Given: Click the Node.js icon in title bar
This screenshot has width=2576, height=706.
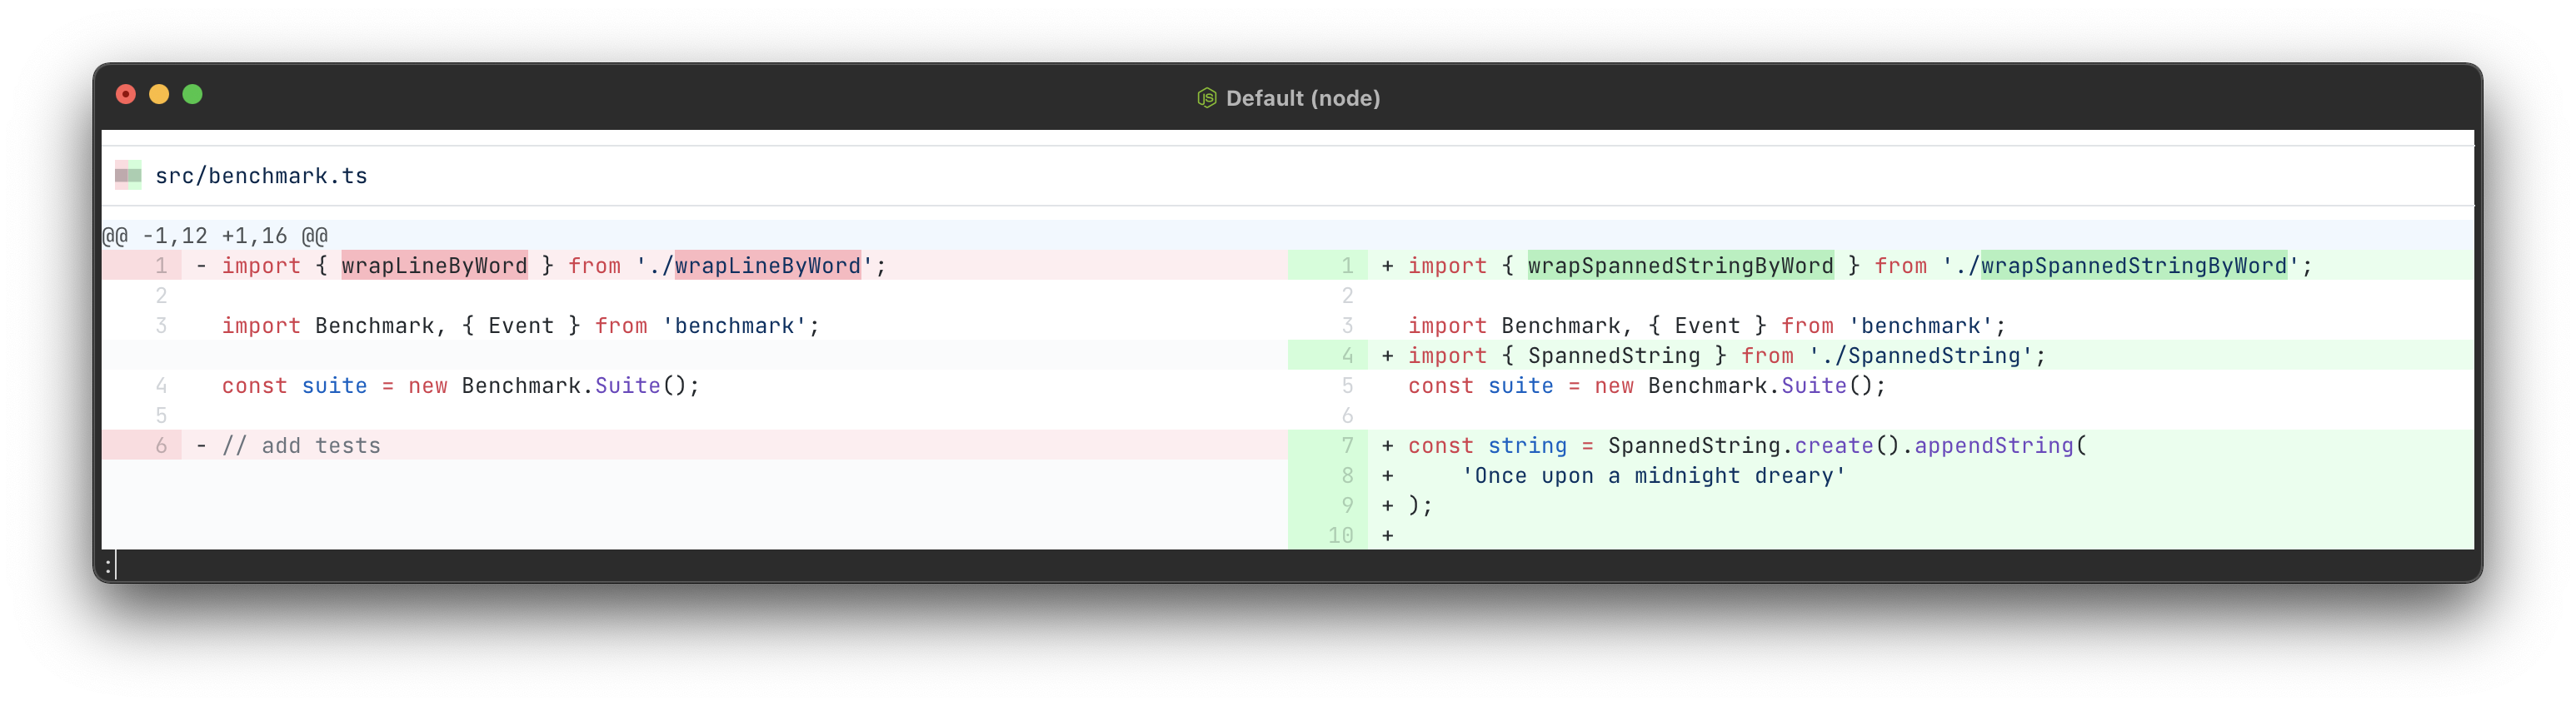Looking at the screenshot, I should (1206, 98).
